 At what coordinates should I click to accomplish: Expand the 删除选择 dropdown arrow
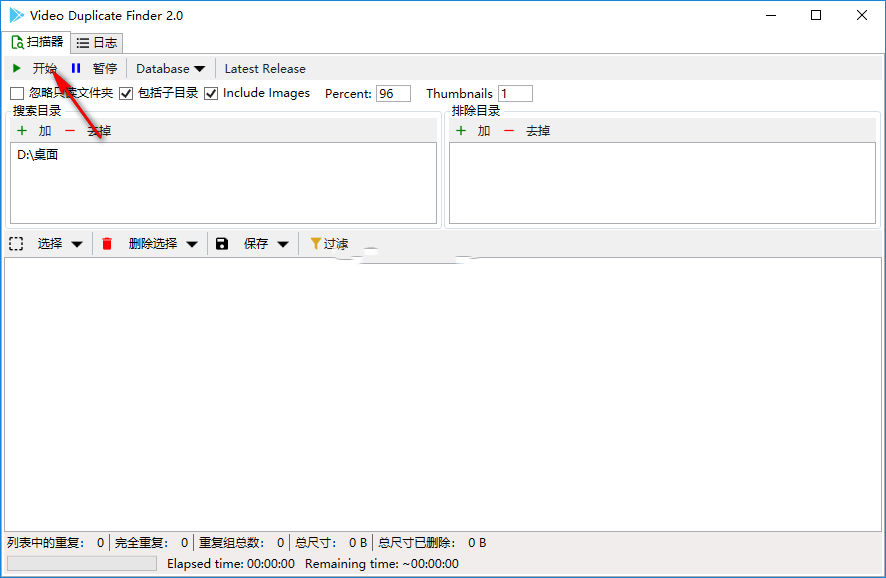pos(192,244)
